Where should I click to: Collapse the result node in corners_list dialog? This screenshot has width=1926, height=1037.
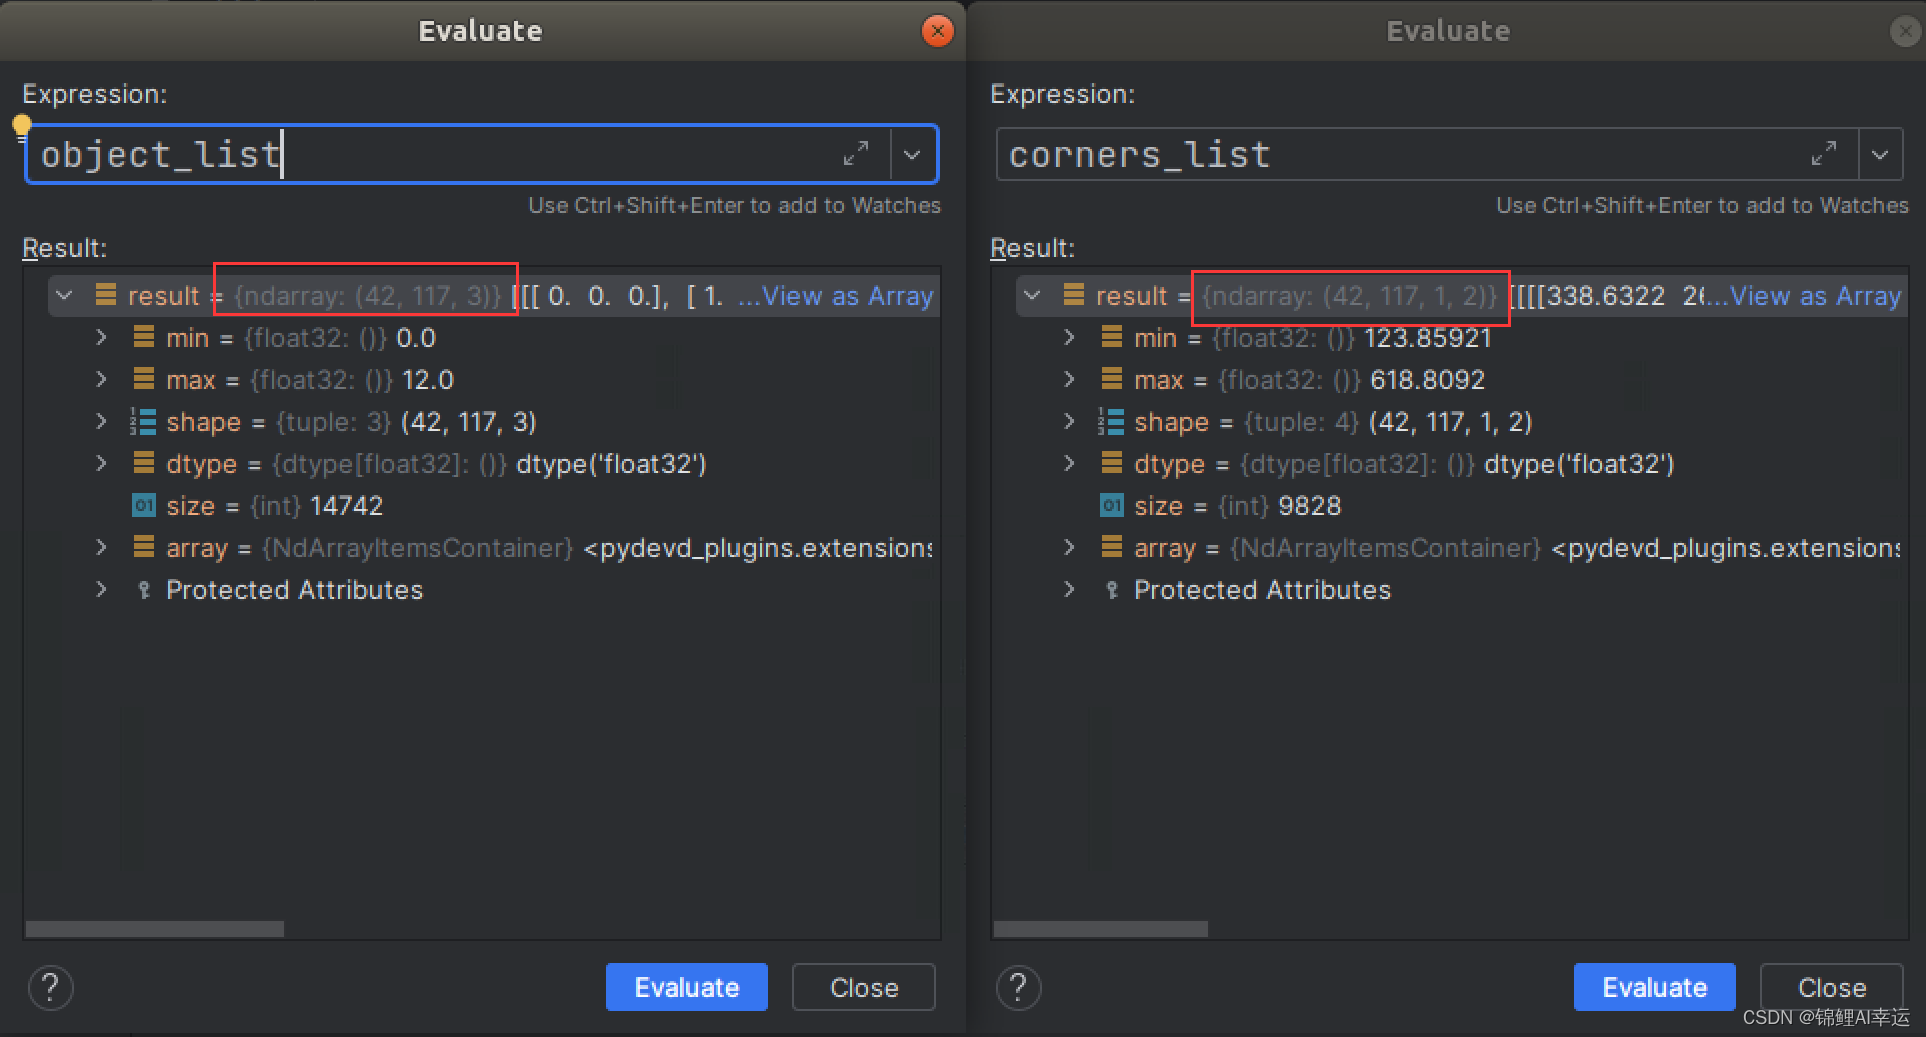click(x=1033, y=296)
